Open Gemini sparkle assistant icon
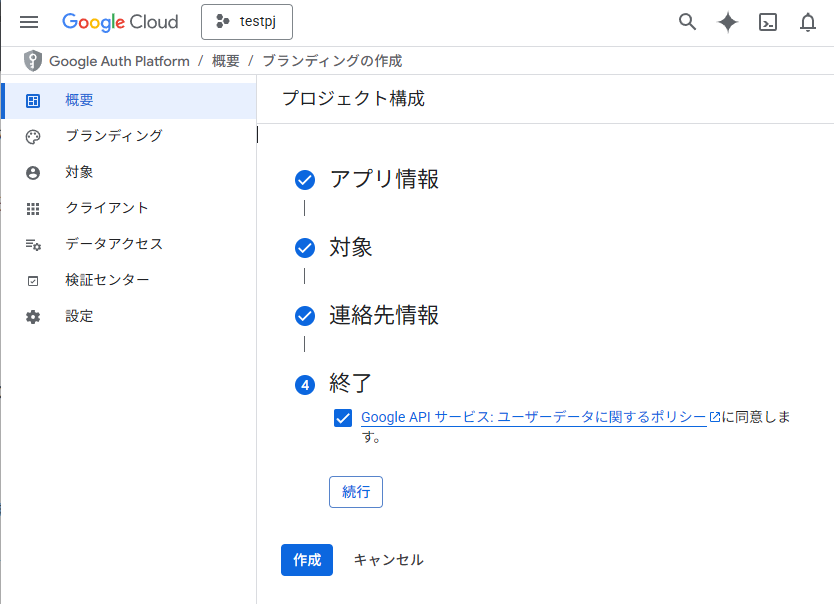The height and width of the screenshot is (604, 834). tap(728, 22)
